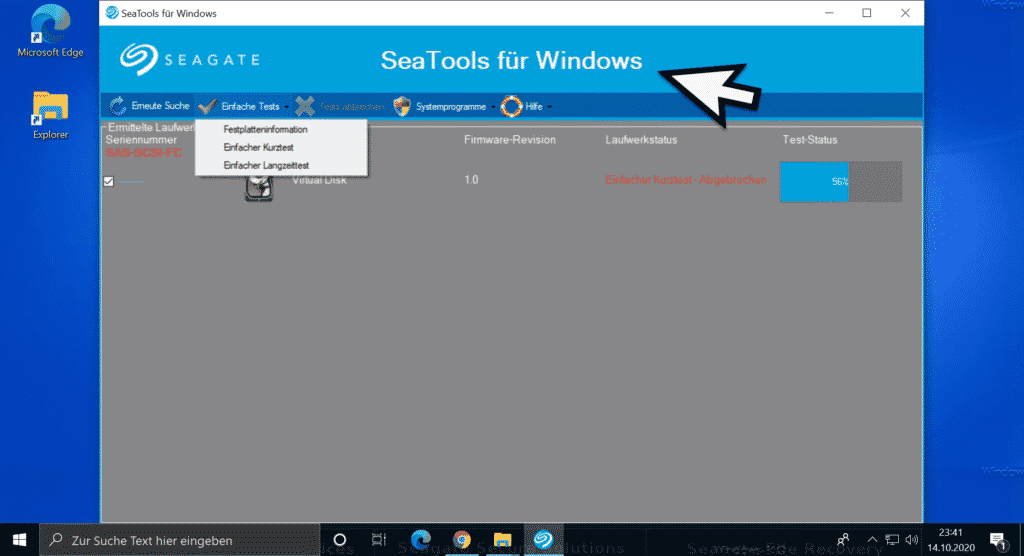Image resolution: width=1024 pixels, height=556 pixels.
Task: Expand the Systemprogramme dropdown arrow
Action: click(493, 107)
